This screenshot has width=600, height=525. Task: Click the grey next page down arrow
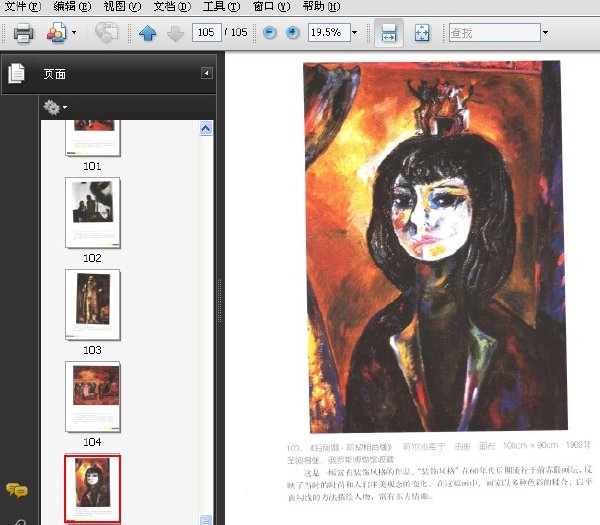[x=176, y=34]
